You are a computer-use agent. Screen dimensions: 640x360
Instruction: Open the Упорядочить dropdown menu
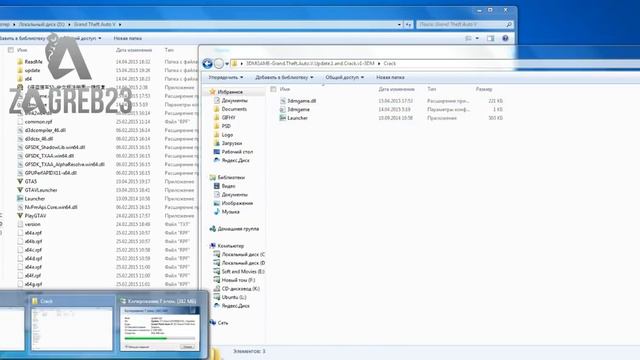coord(226,78)
